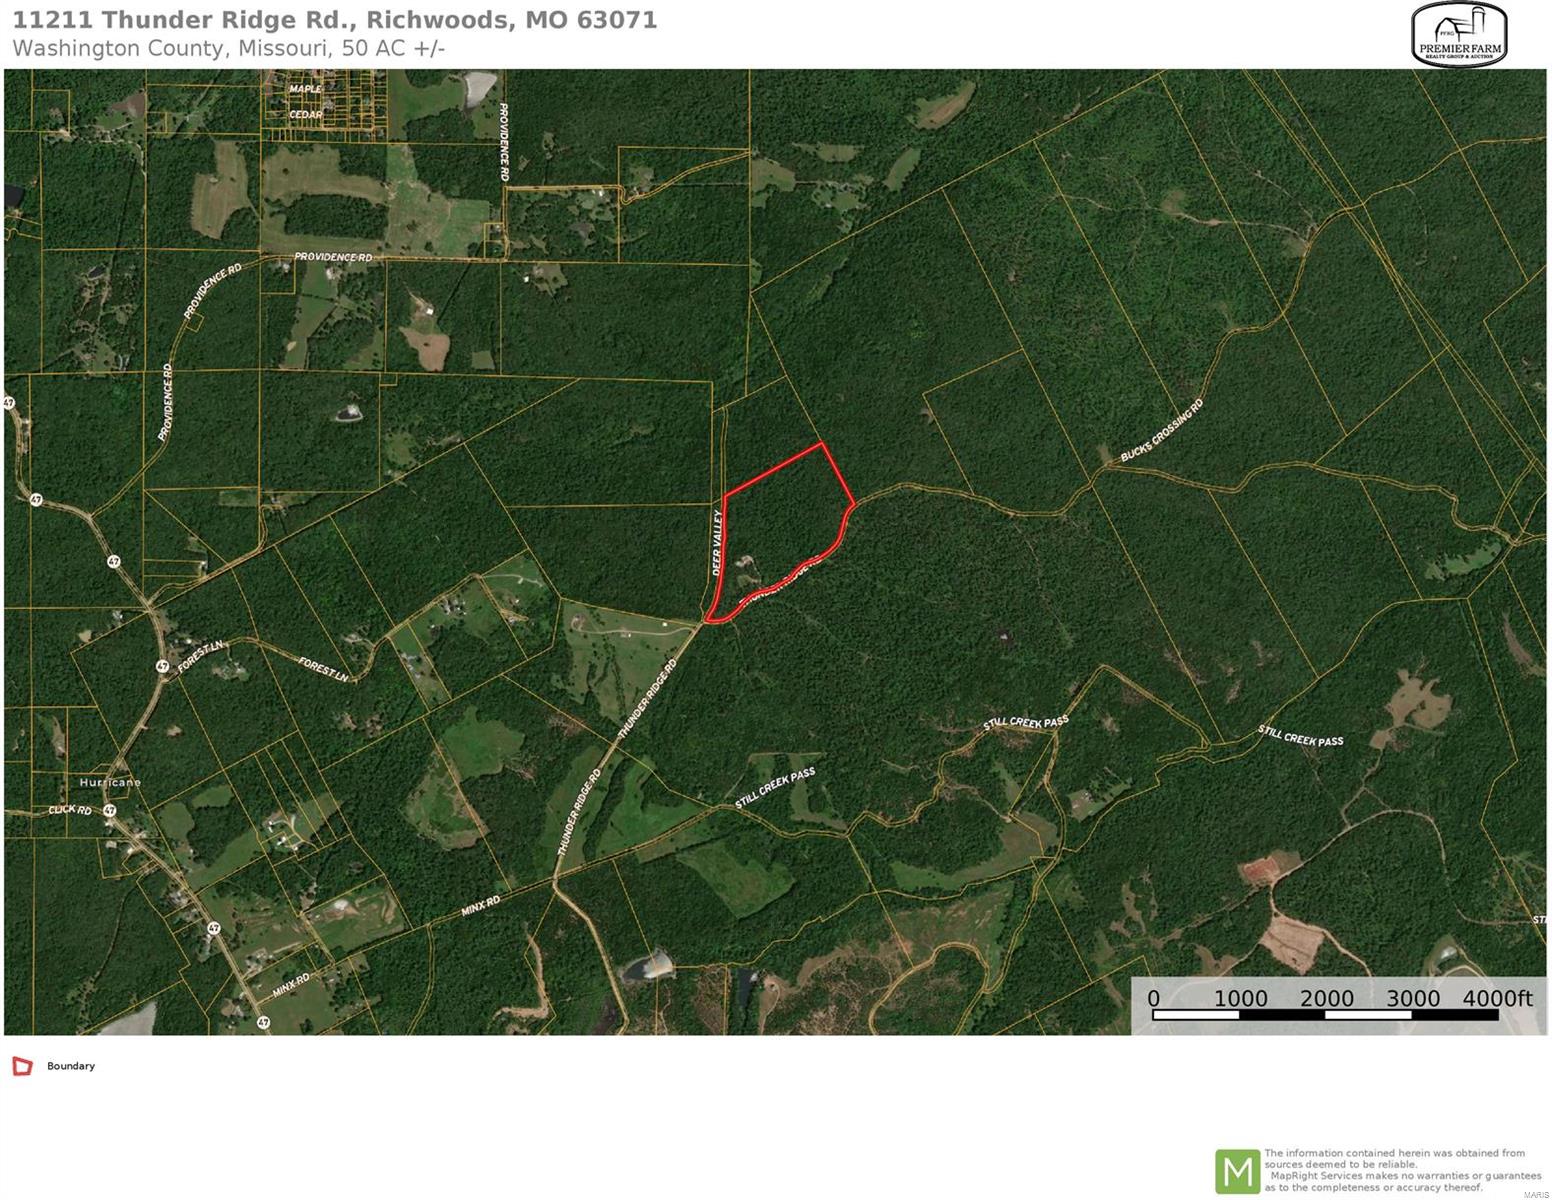Click the Highway 47 shield below Minx Rd
Image resolution: width=1552 pixels, height=1200 pixels.
click(x=263, y=1022)
